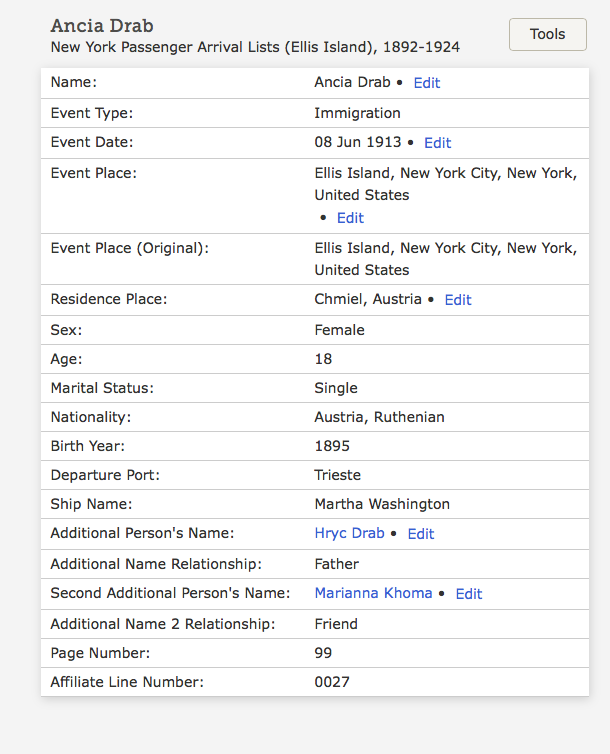Click the Ancia Drab page heading
Image resolution: width=610 pixels, height=754 pixels.
click(102, 26)
